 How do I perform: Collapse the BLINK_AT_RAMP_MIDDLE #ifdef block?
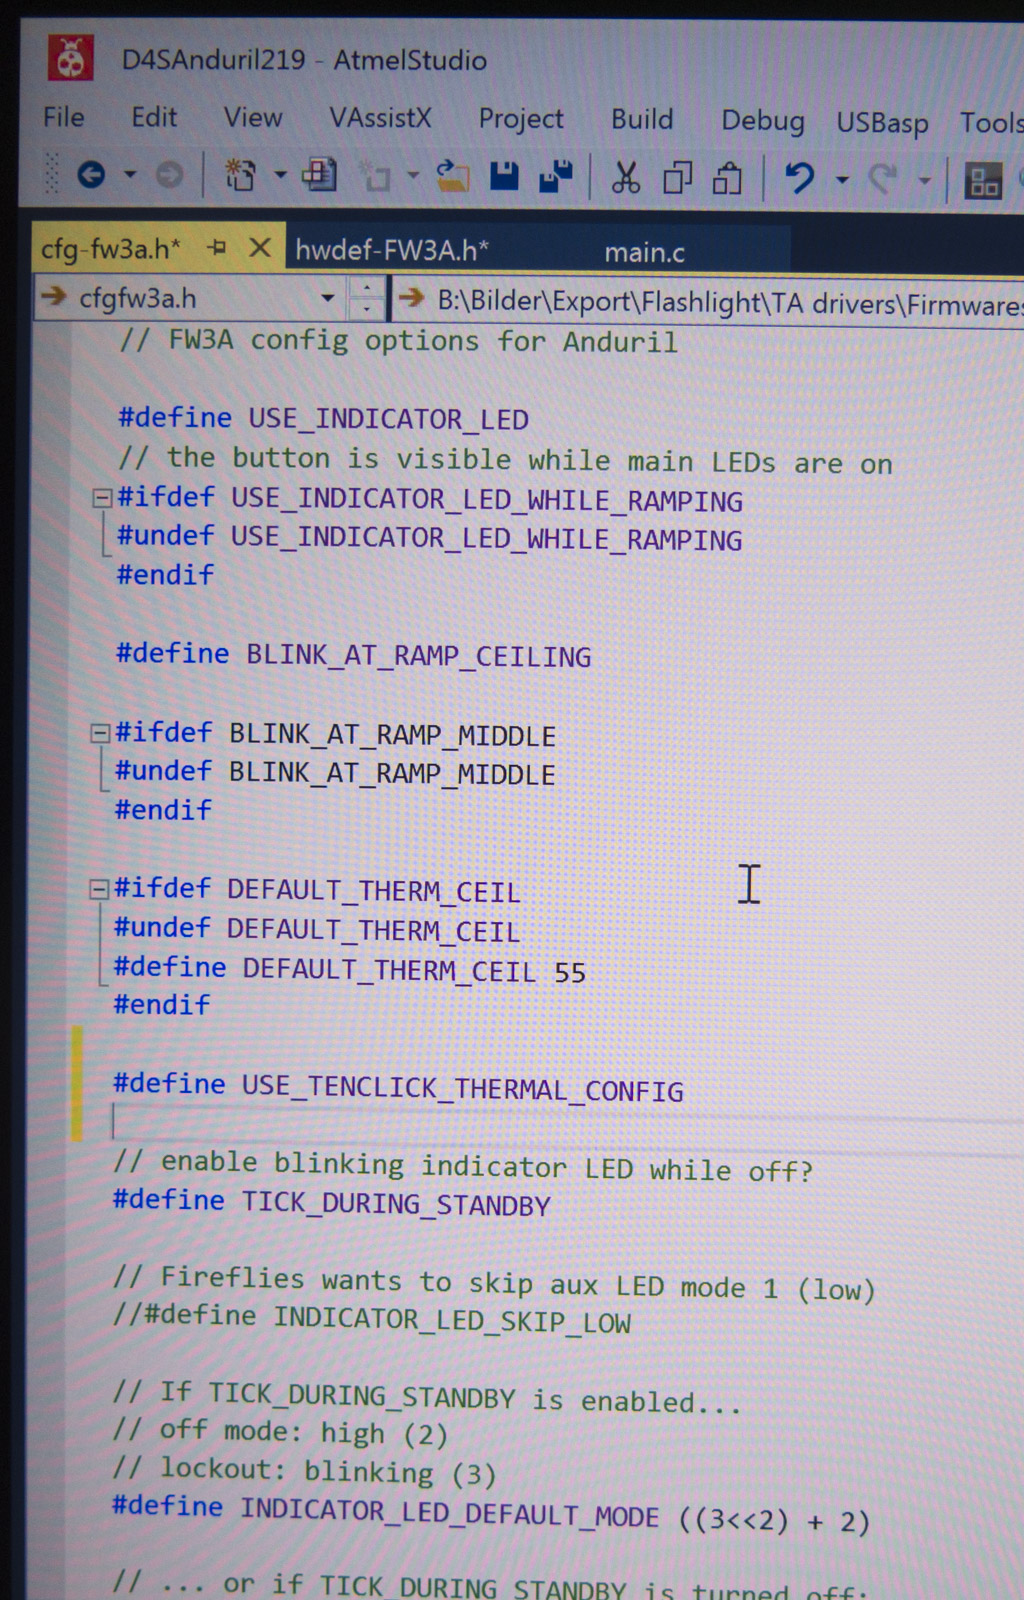(99, 733)
